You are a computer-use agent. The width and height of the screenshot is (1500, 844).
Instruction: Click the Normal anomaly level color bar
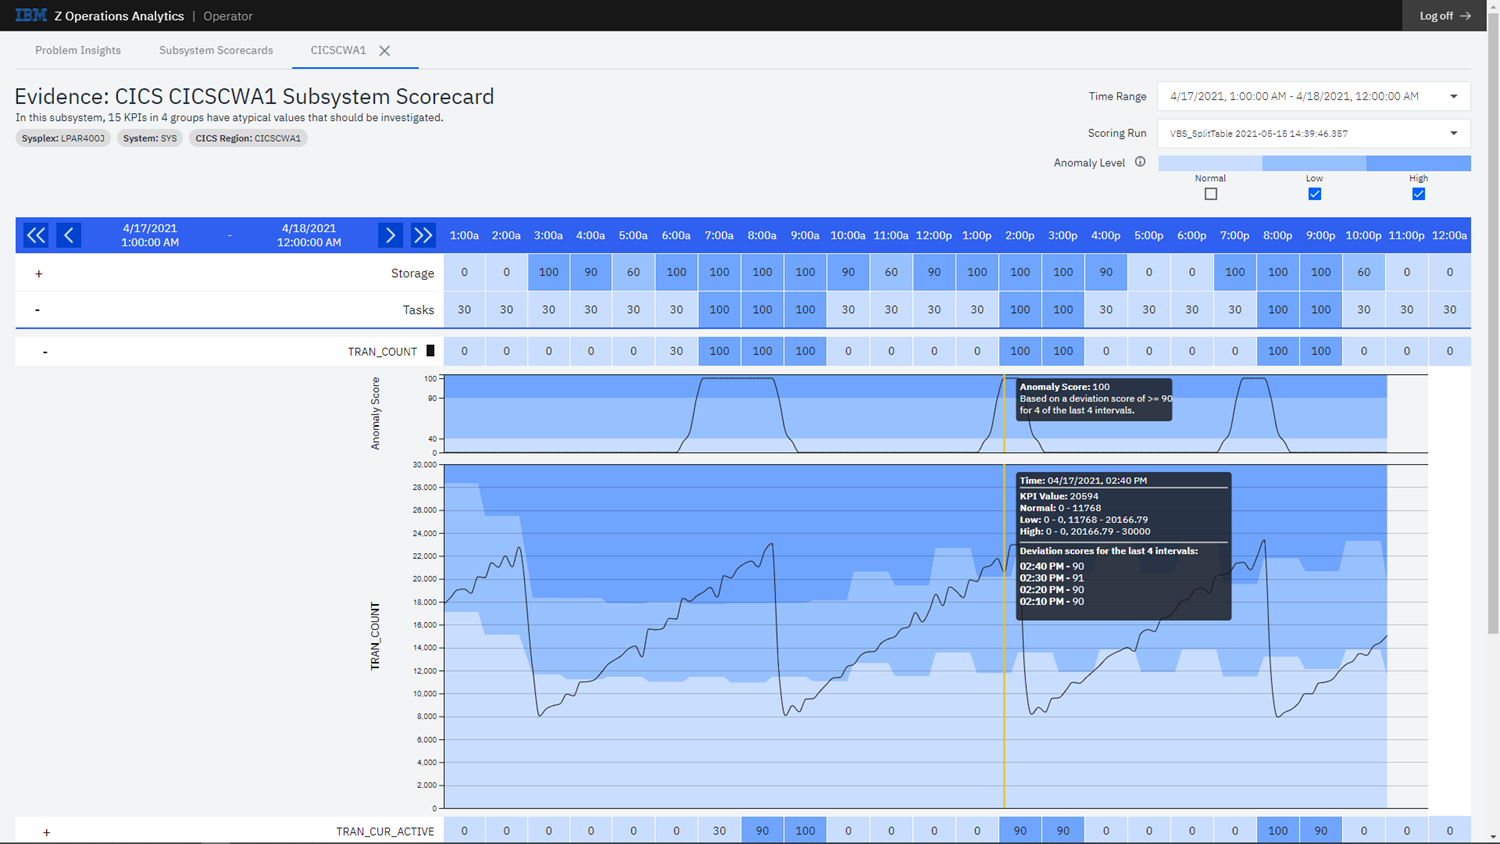(1210, 163)
